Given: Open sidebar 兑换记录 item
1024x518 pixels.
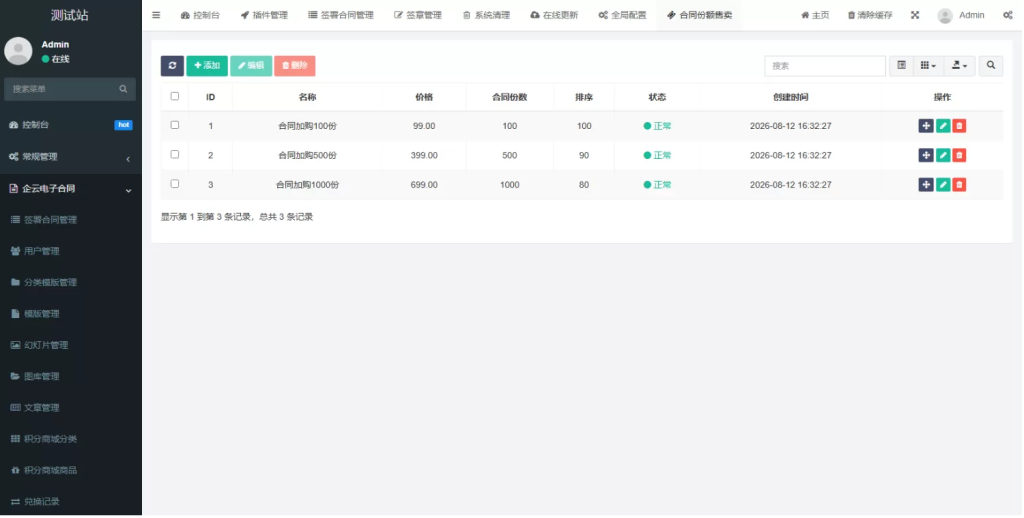Looking at the screenshot, I should coord(71,502).
